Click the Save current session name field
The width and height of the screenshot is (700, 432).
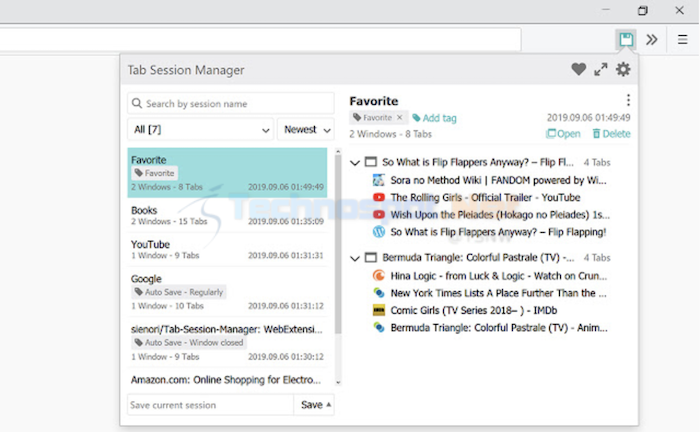coord(210,405)
